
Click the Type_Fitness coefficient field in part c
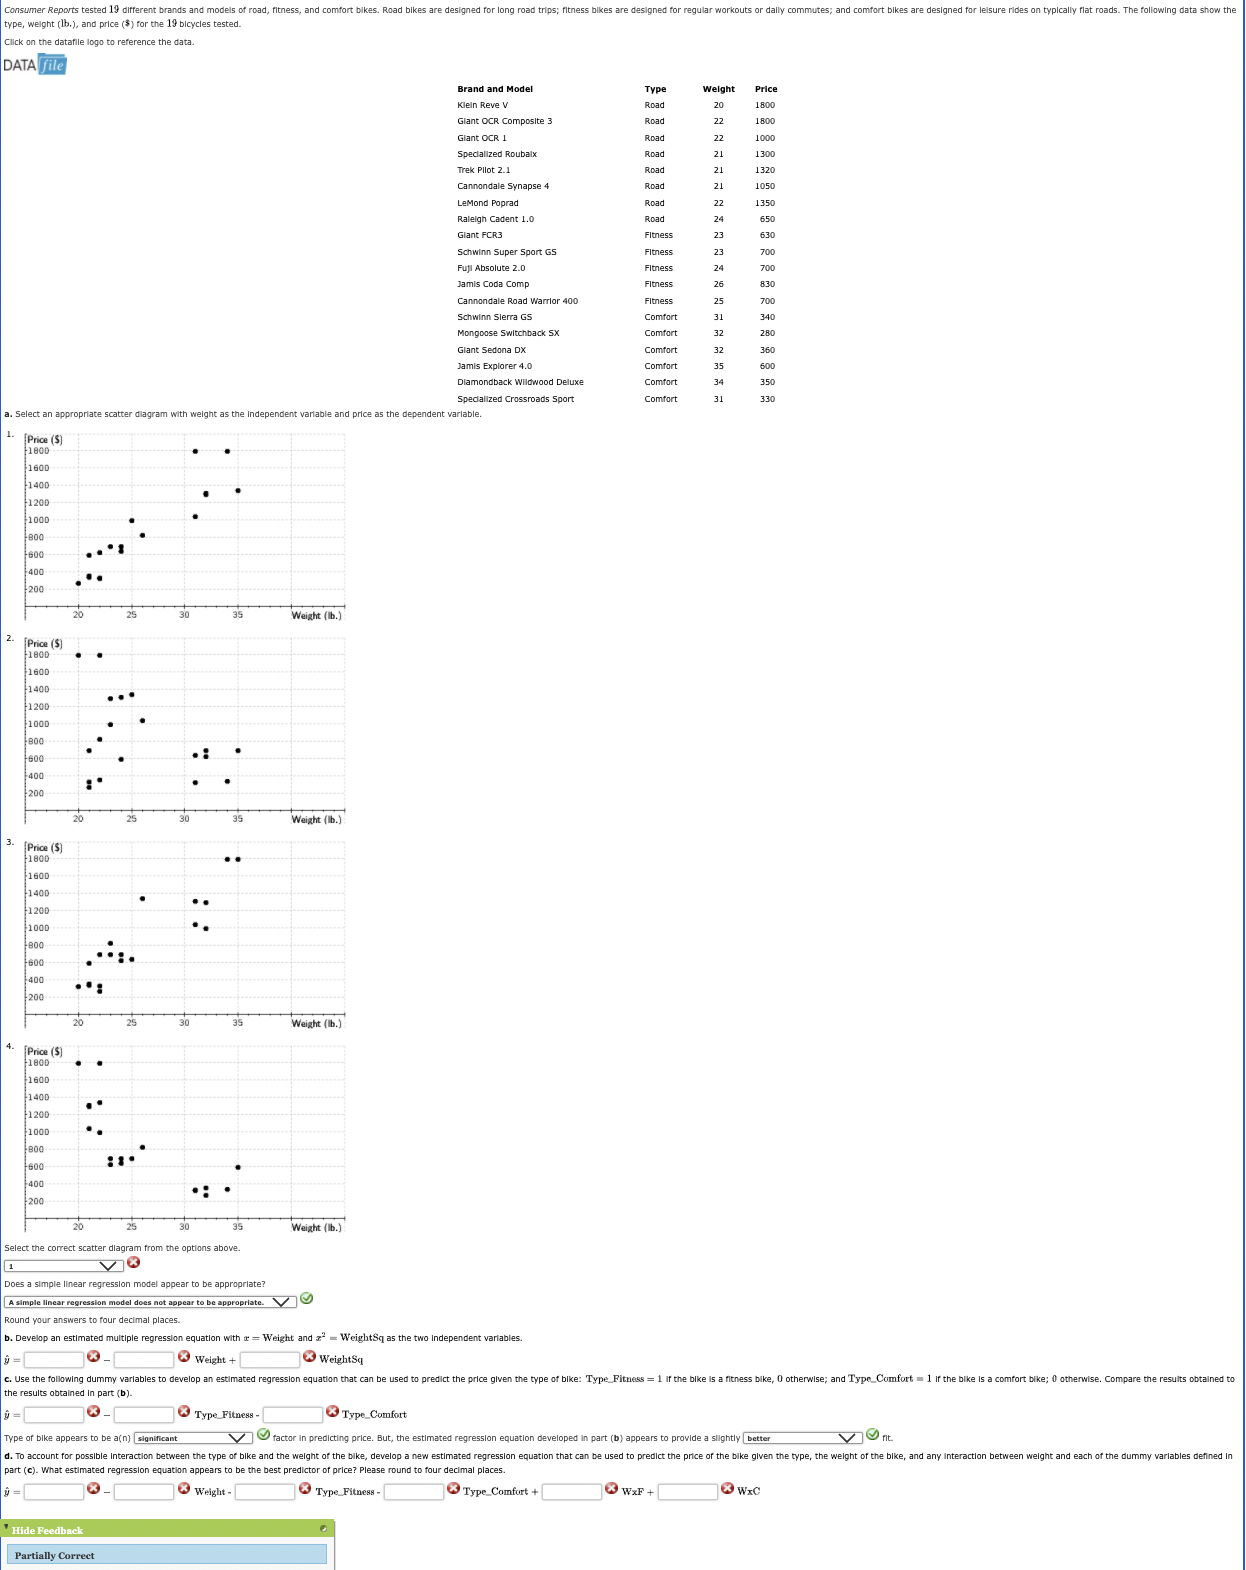point(144,1415)
